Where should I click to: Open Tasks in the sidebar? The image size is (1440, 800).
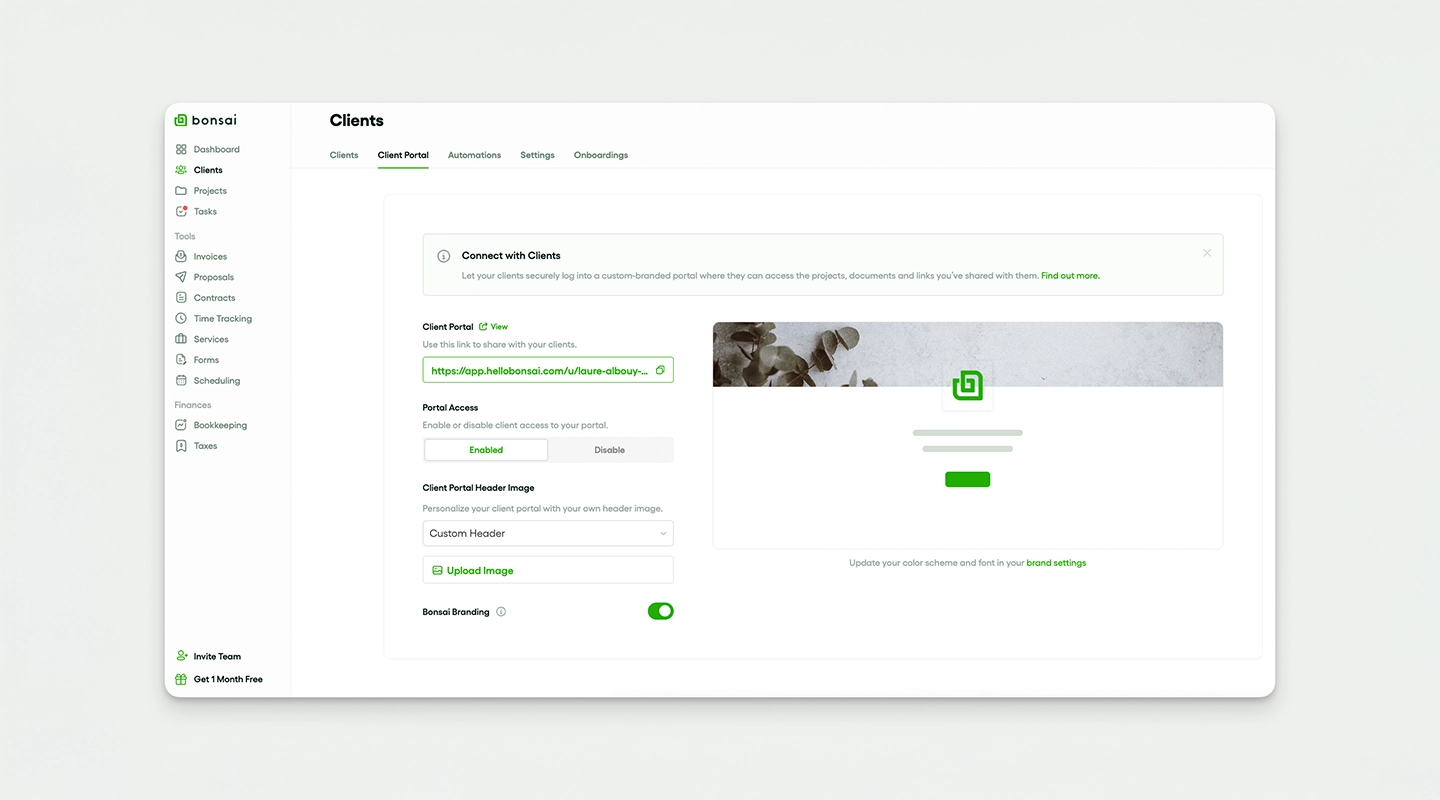pyautogui.click(x=205, y=212)
